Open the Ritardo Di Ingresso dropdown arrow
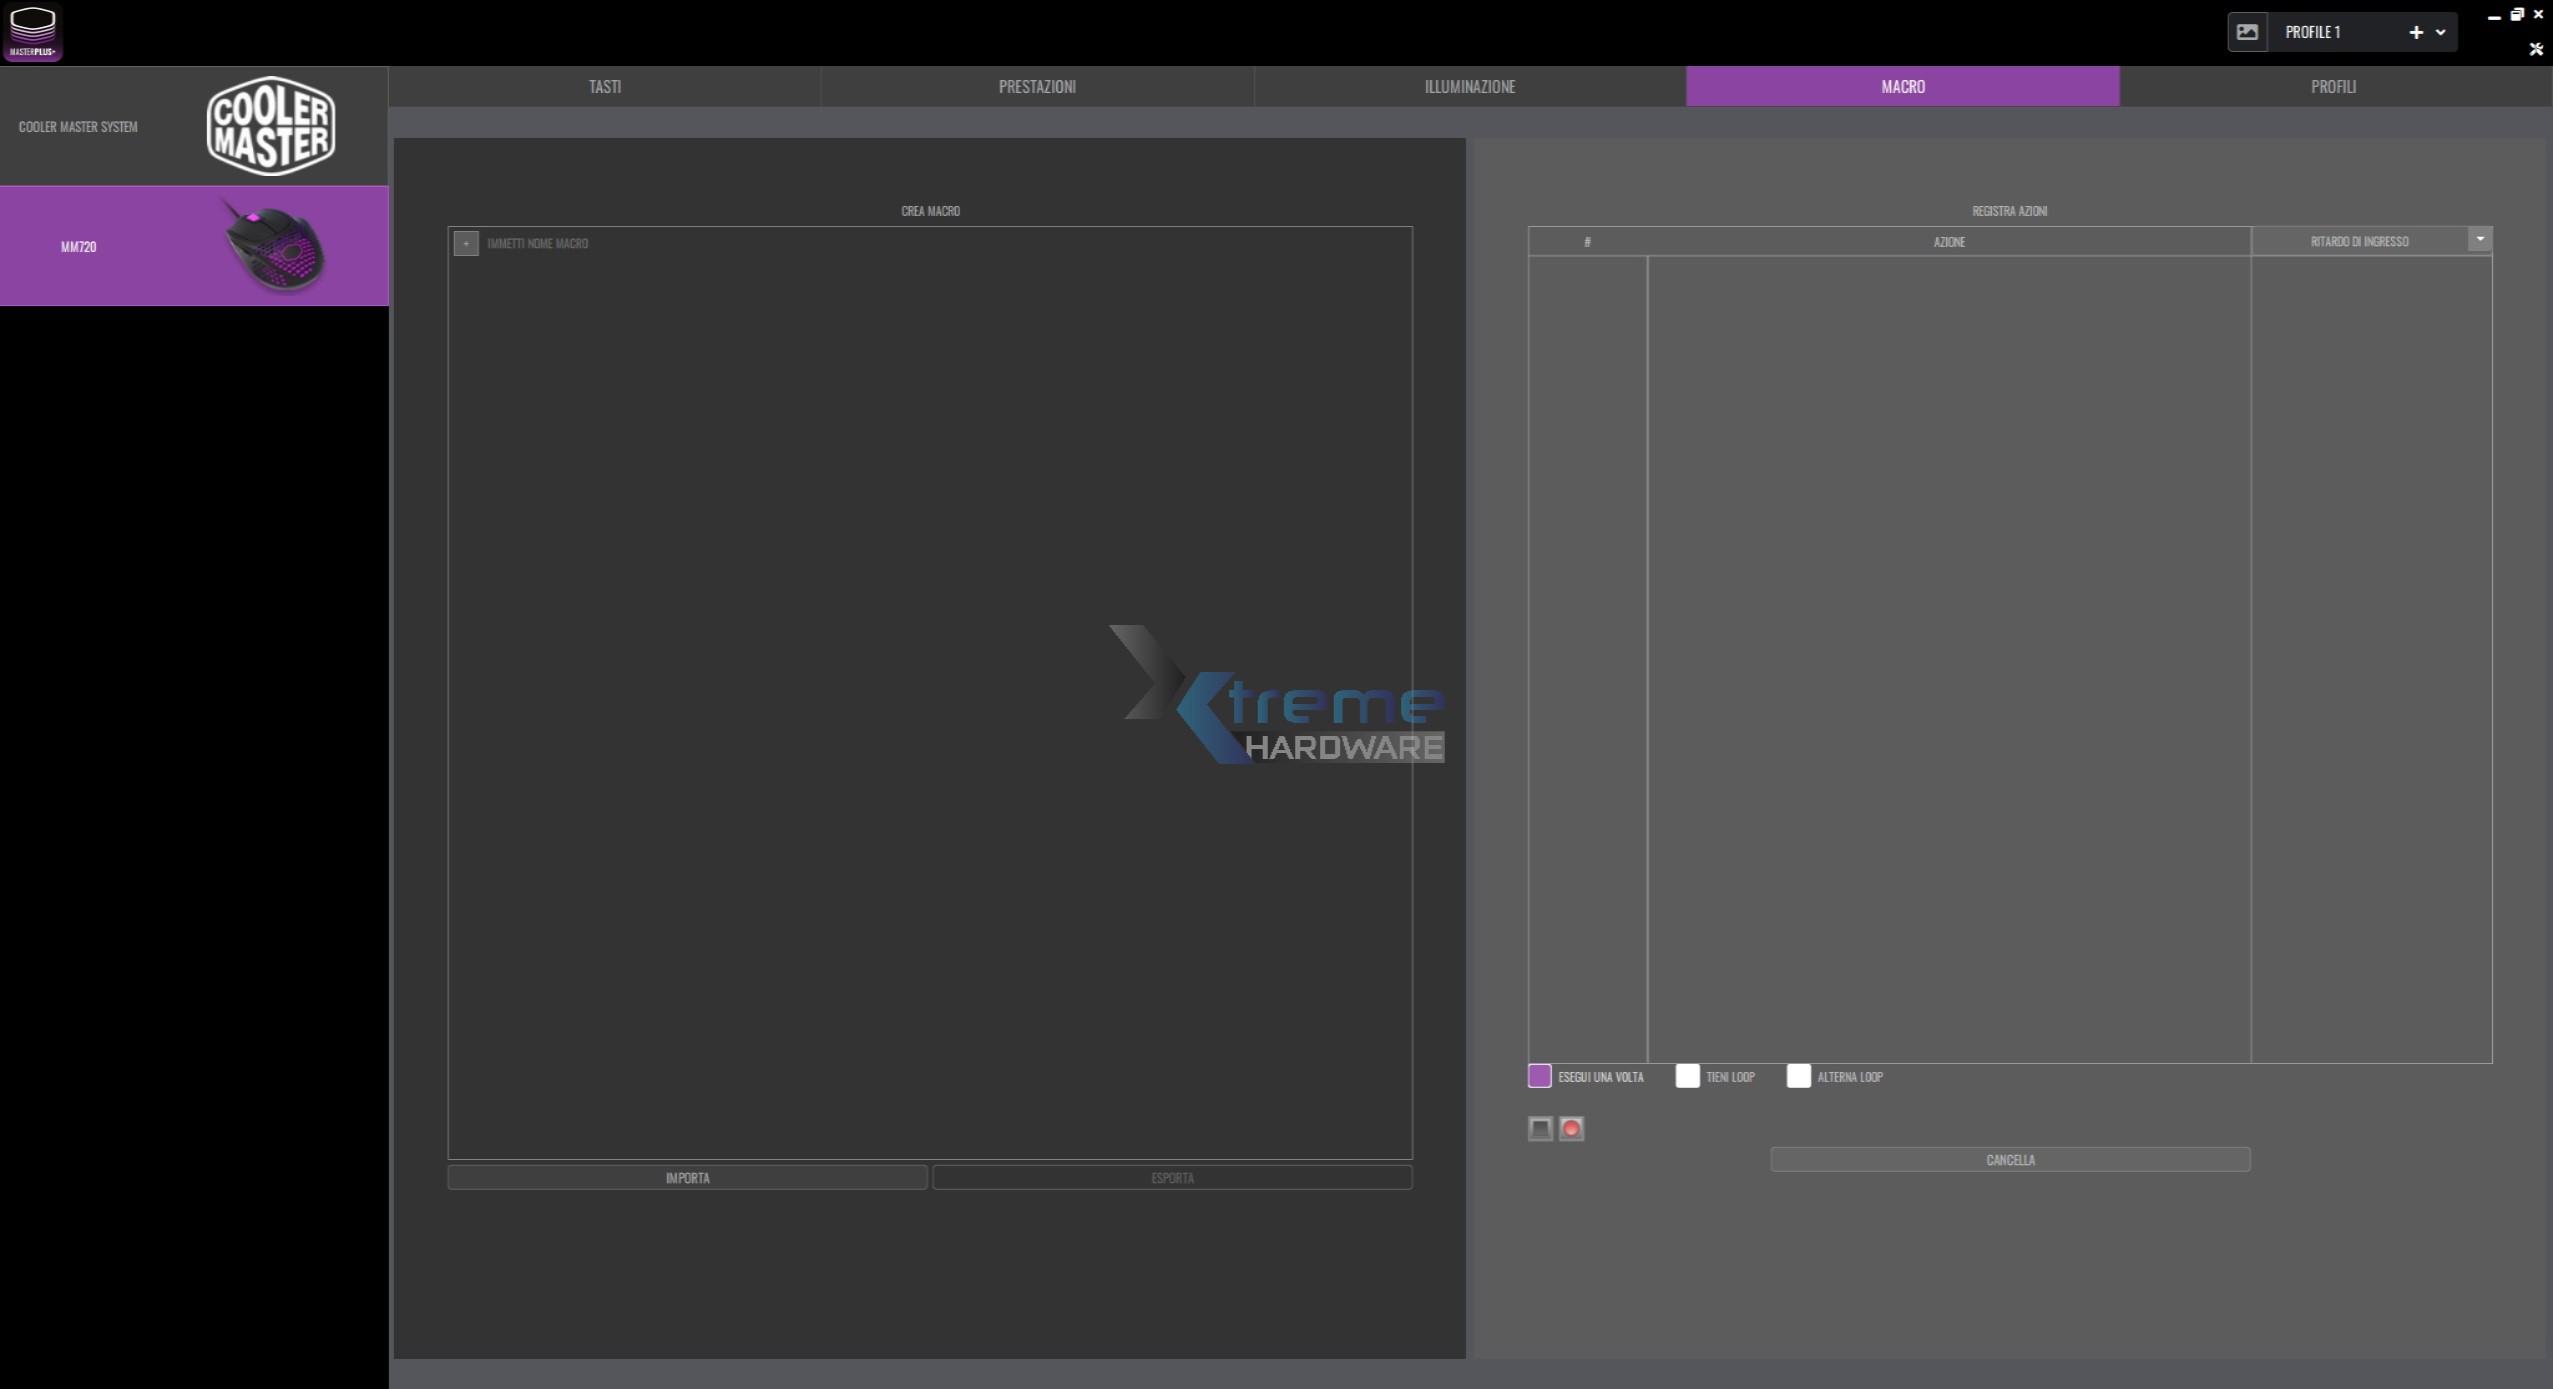 click(2480, 239)
